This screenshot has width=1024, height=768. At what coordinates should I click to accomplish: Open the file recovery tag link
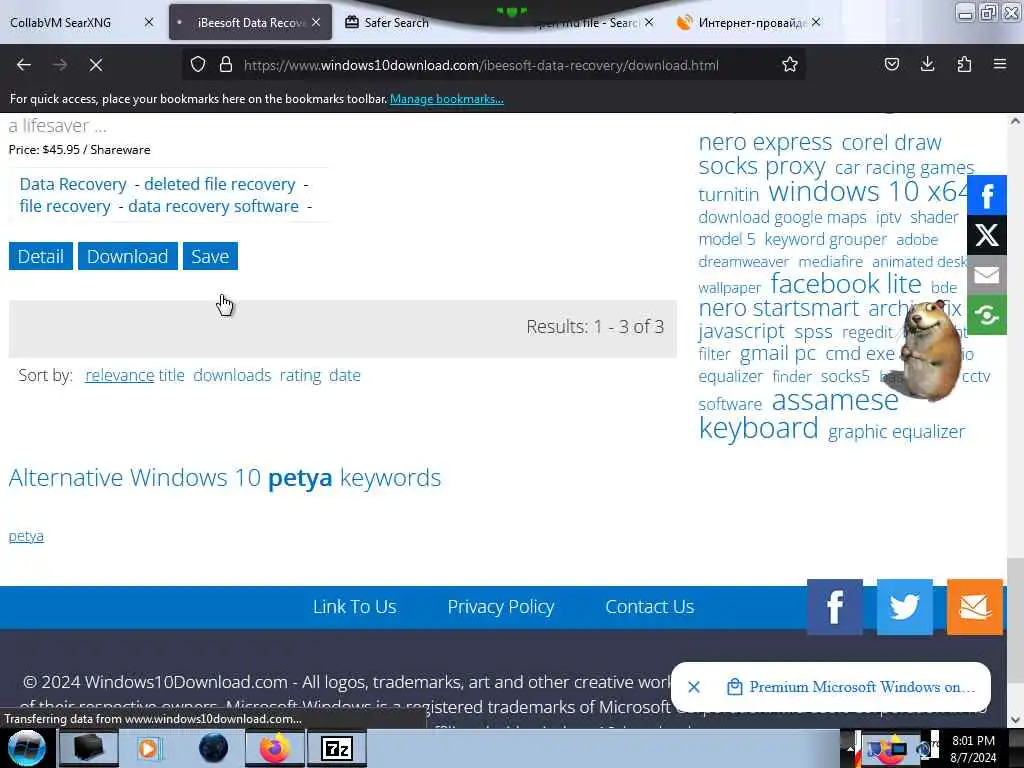click(x=65, y=206)
